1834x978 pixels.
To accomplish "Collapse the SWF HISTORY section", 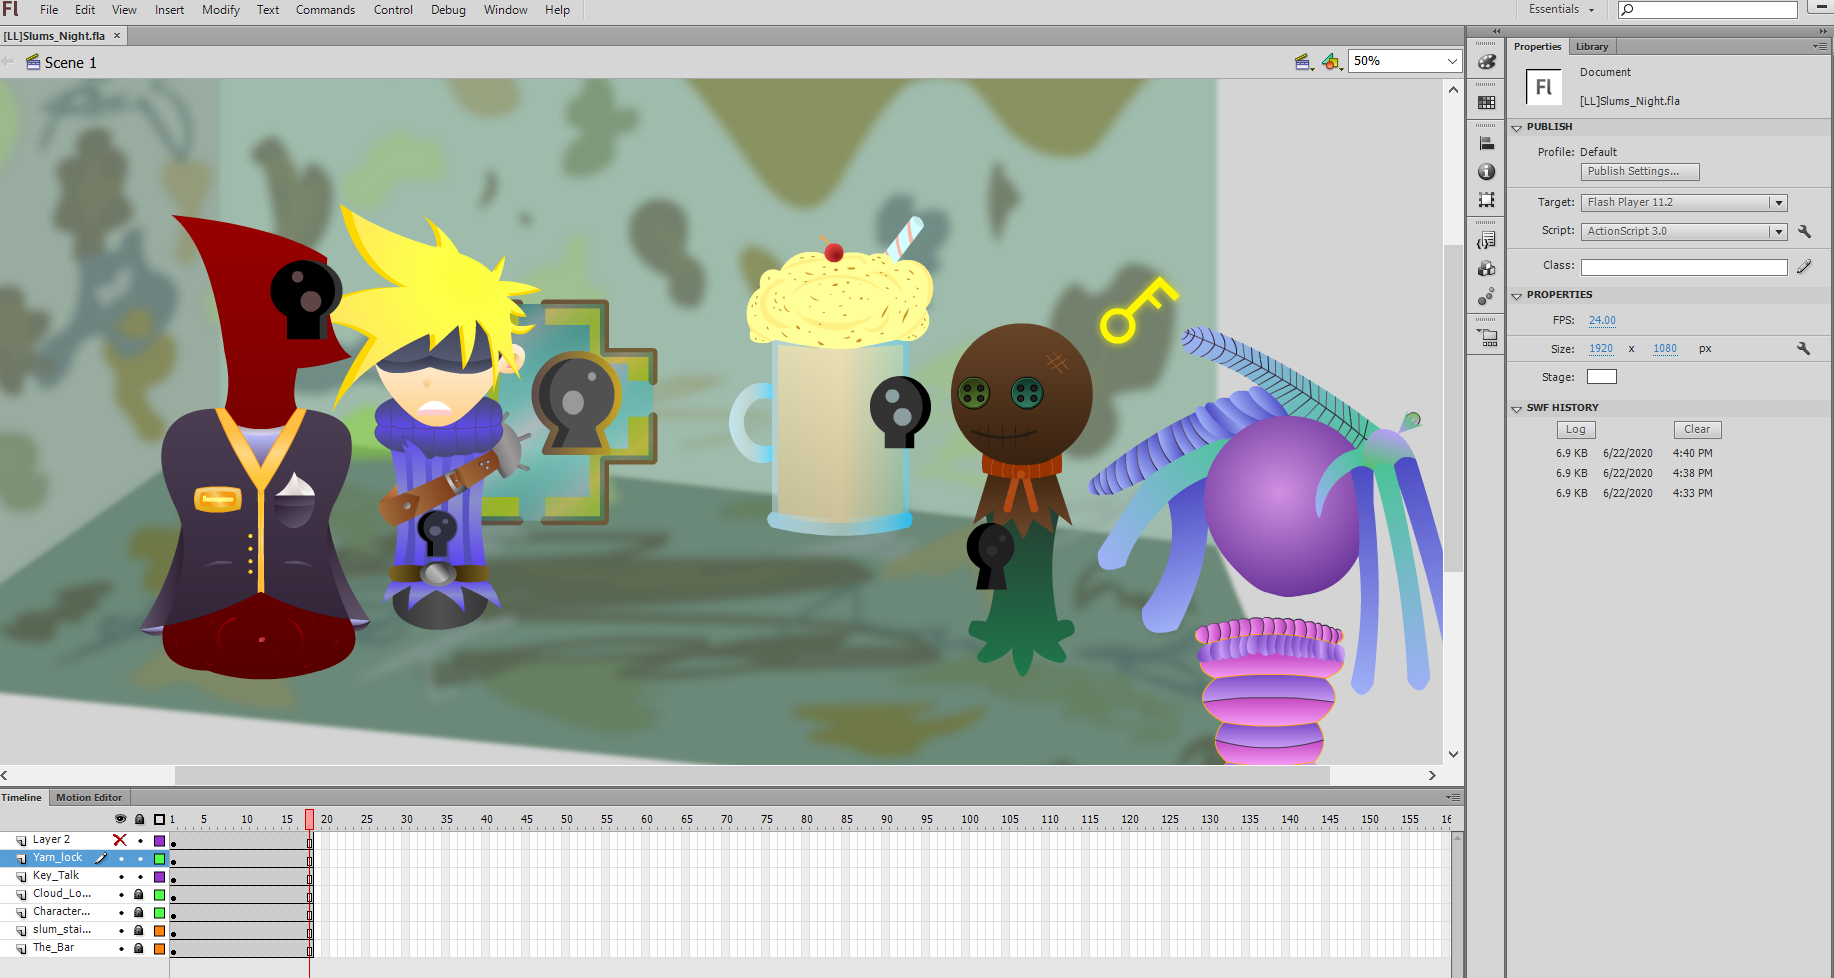I will click(1516, 408).
